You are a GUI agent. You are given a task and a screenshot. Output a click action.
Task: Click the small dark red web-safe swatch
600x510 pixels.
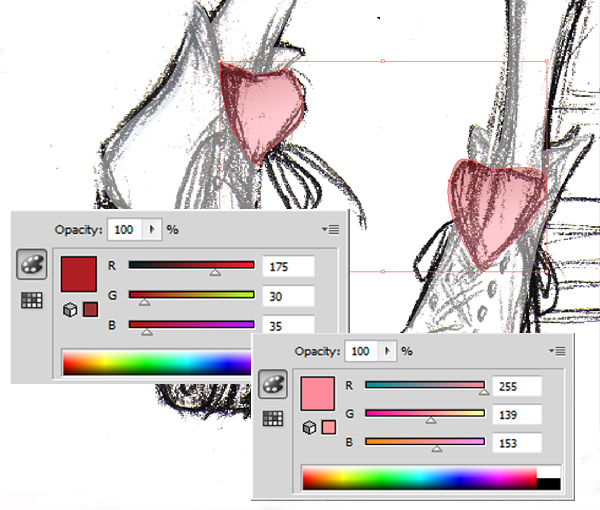point(90,309)
